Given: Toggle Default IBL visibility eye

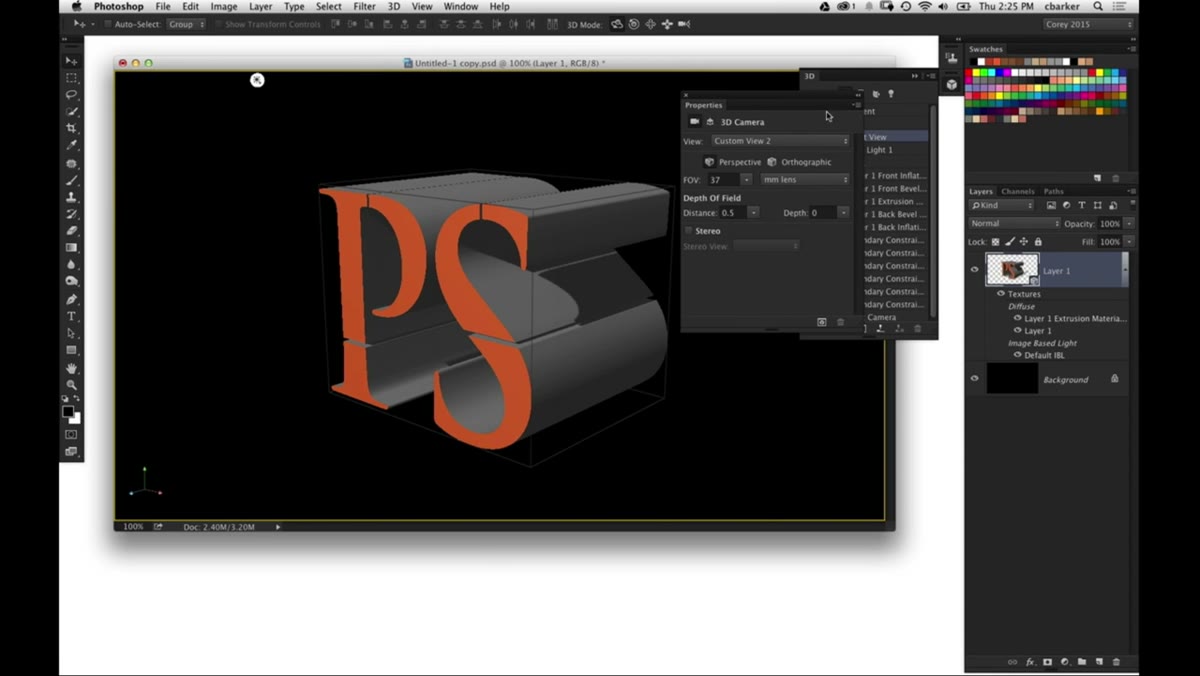Looking at the screenshot, I should 1018,355.
